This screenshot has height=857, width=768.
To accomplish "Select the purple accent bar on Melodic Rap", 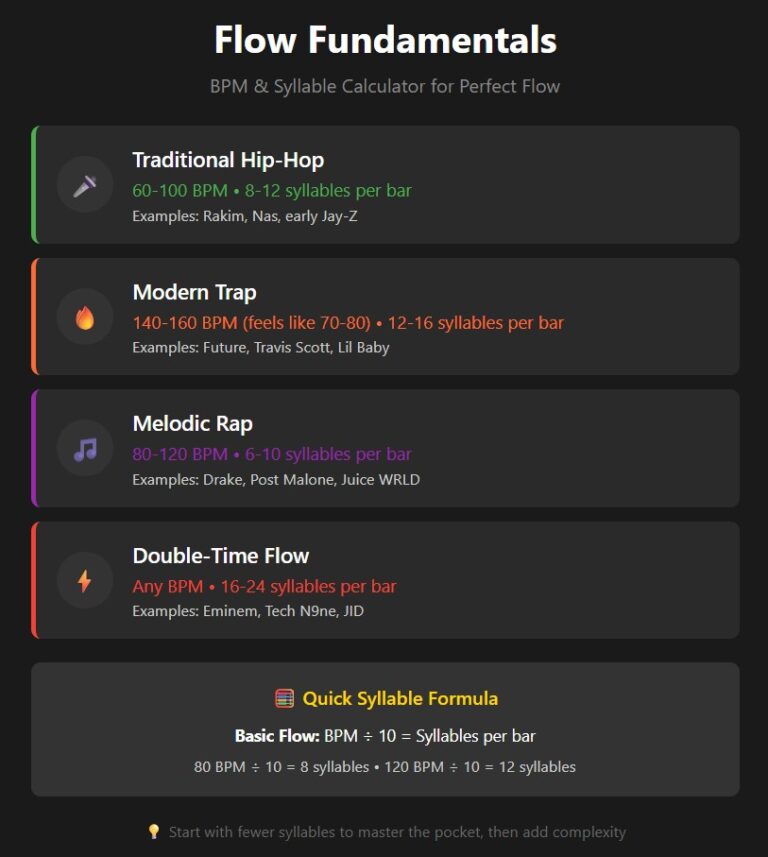I will tap(33, 448).
